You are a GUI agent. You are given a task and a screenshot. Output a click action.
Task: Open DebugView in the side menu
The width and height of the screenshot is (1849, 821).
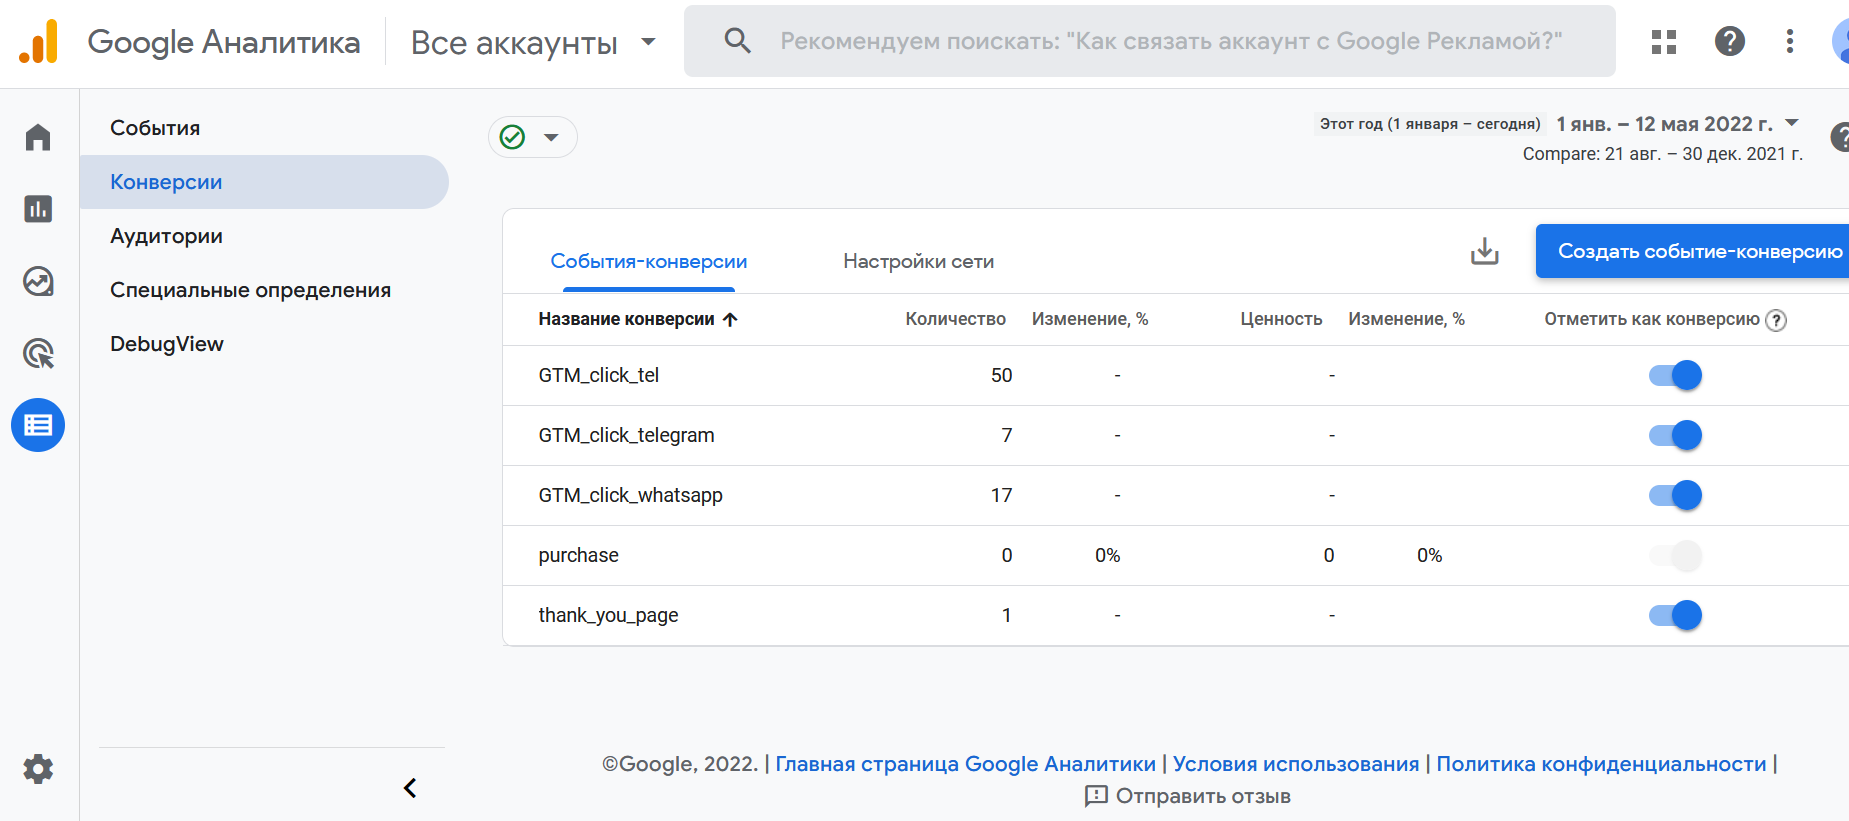point(167,344)
